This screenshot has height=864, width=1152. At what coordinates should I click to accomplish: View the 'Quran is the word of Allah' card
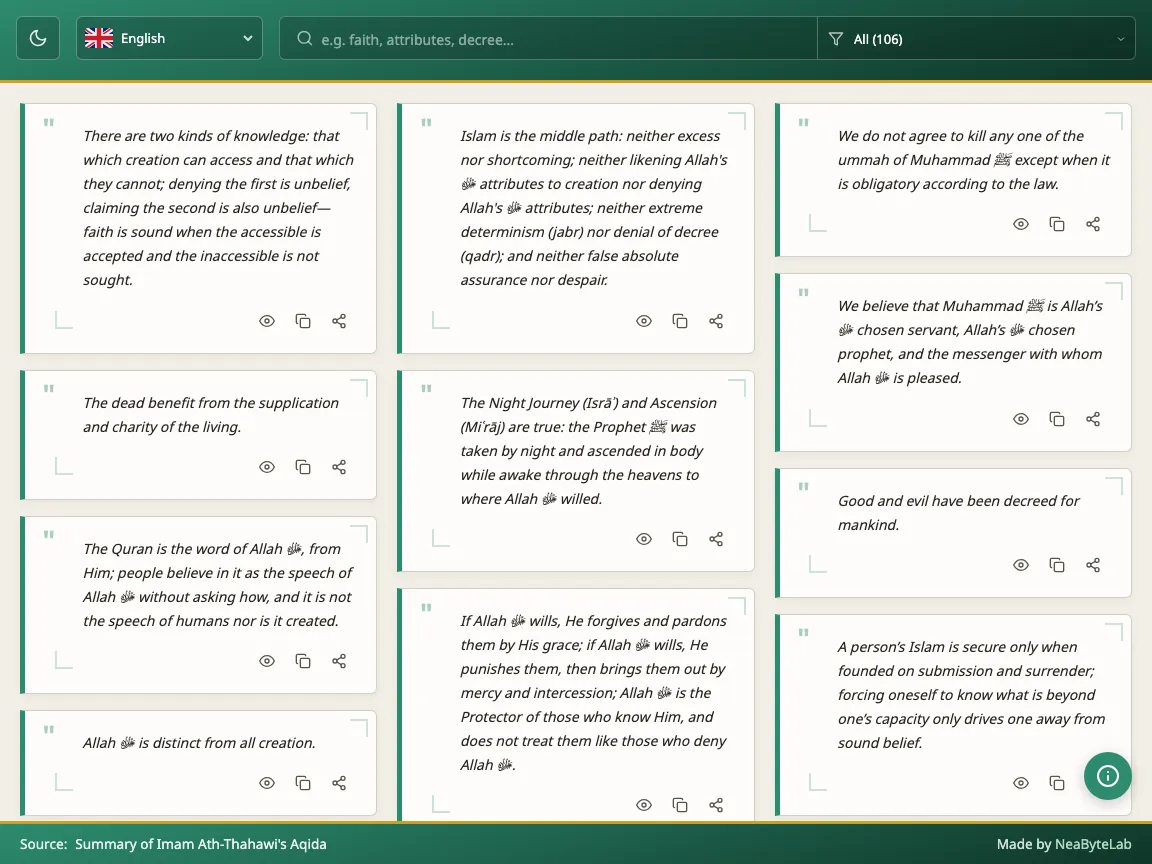pyautogui.click(x=267, y=661)
